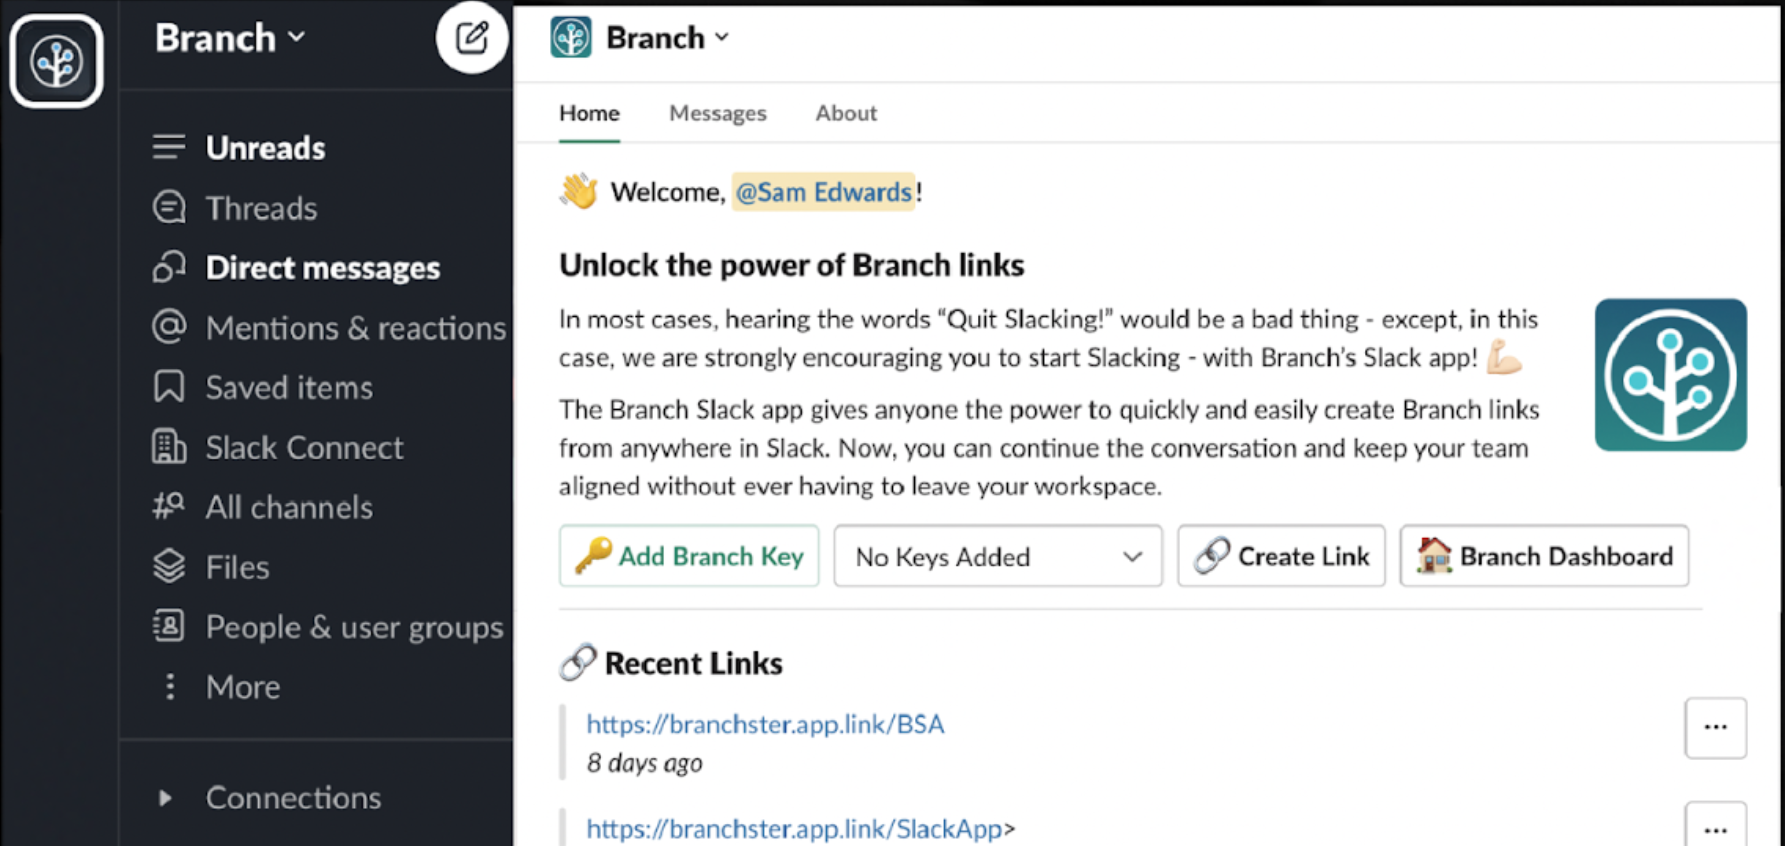Screen dimensions: 1785x846
Task: Click the Create Link button
Action: [x=1281, y=556]
